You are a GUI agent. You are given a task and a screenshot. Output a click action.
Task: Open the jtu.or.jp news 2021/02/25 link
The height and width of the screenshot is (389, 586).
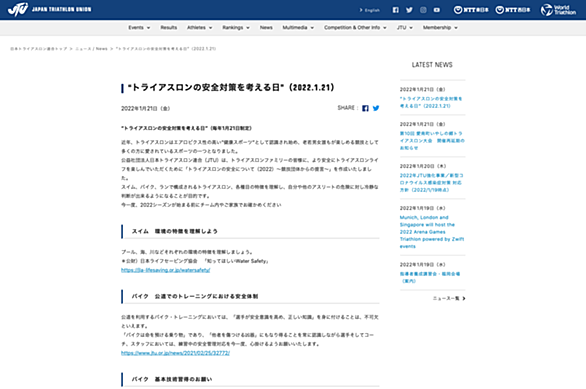pos(175,353)
